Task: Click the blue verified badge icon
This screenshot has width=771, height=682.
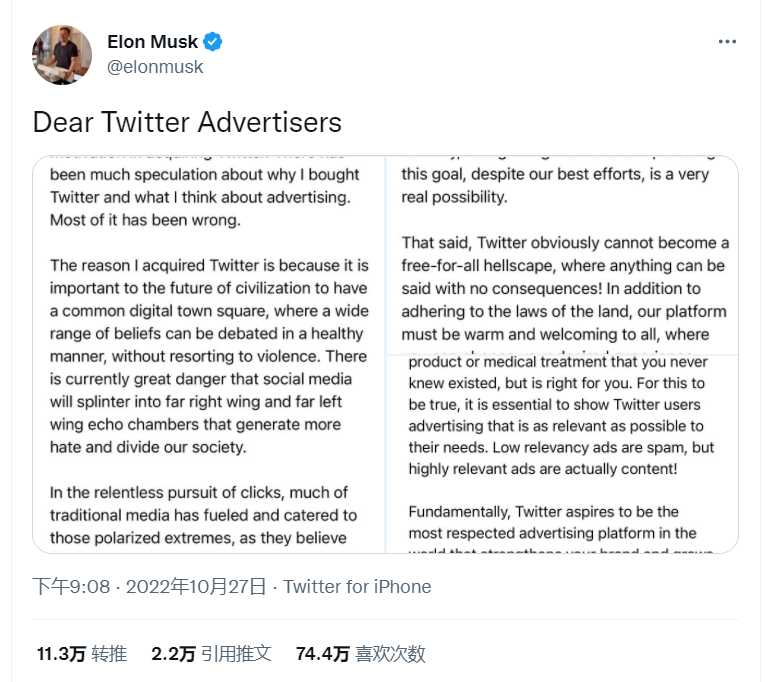Action: pyautogui.click(x=213, y=42)
